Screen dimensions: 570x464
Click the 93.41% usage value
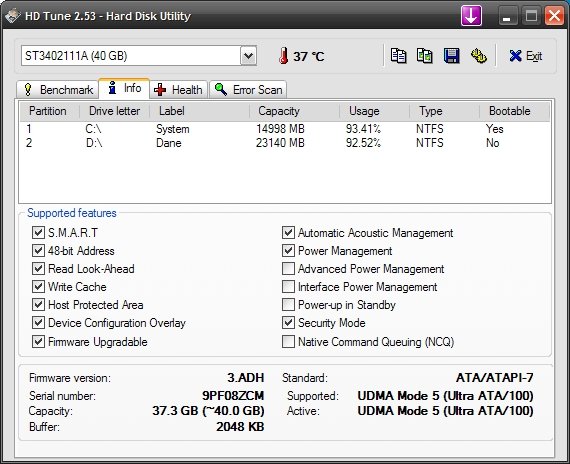363,129
